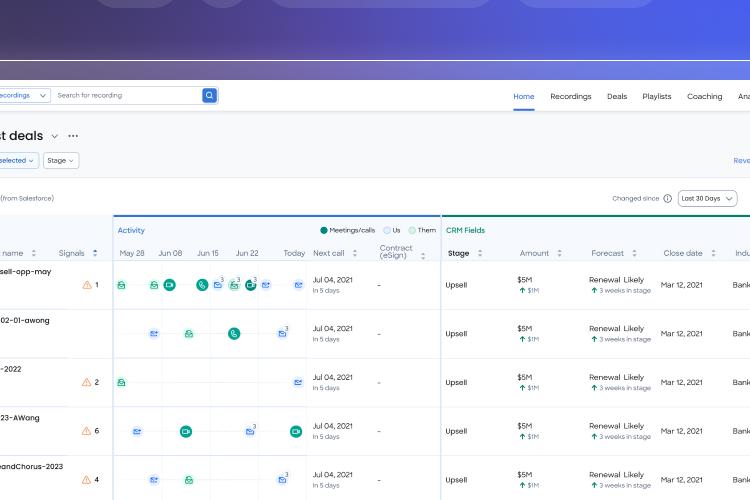
Task: Switch to the Playlists tab
Action: 657,97
